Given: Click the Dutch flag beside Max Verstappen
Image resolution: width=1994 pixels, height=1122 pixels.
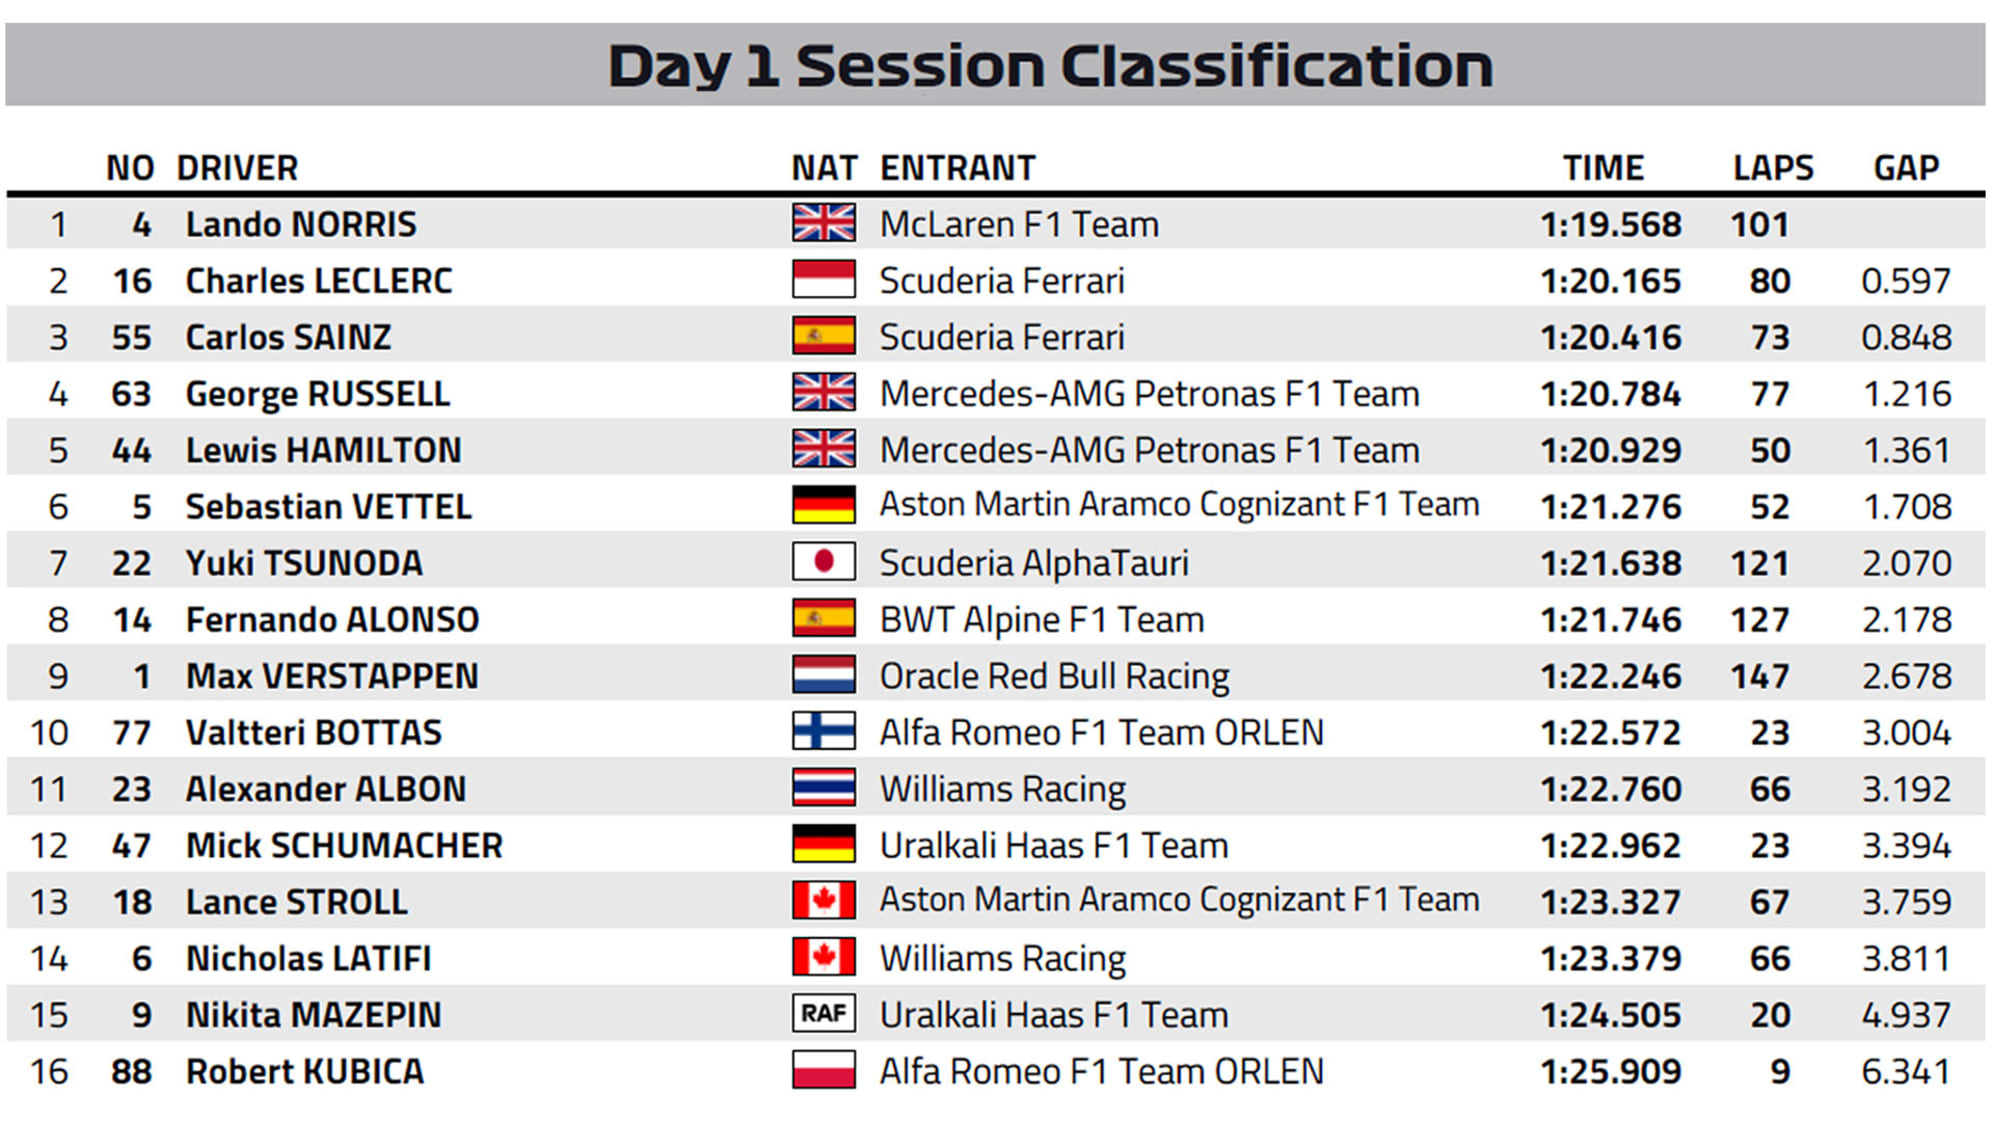Looking at the screenshot, I should [x=823, y=675].
